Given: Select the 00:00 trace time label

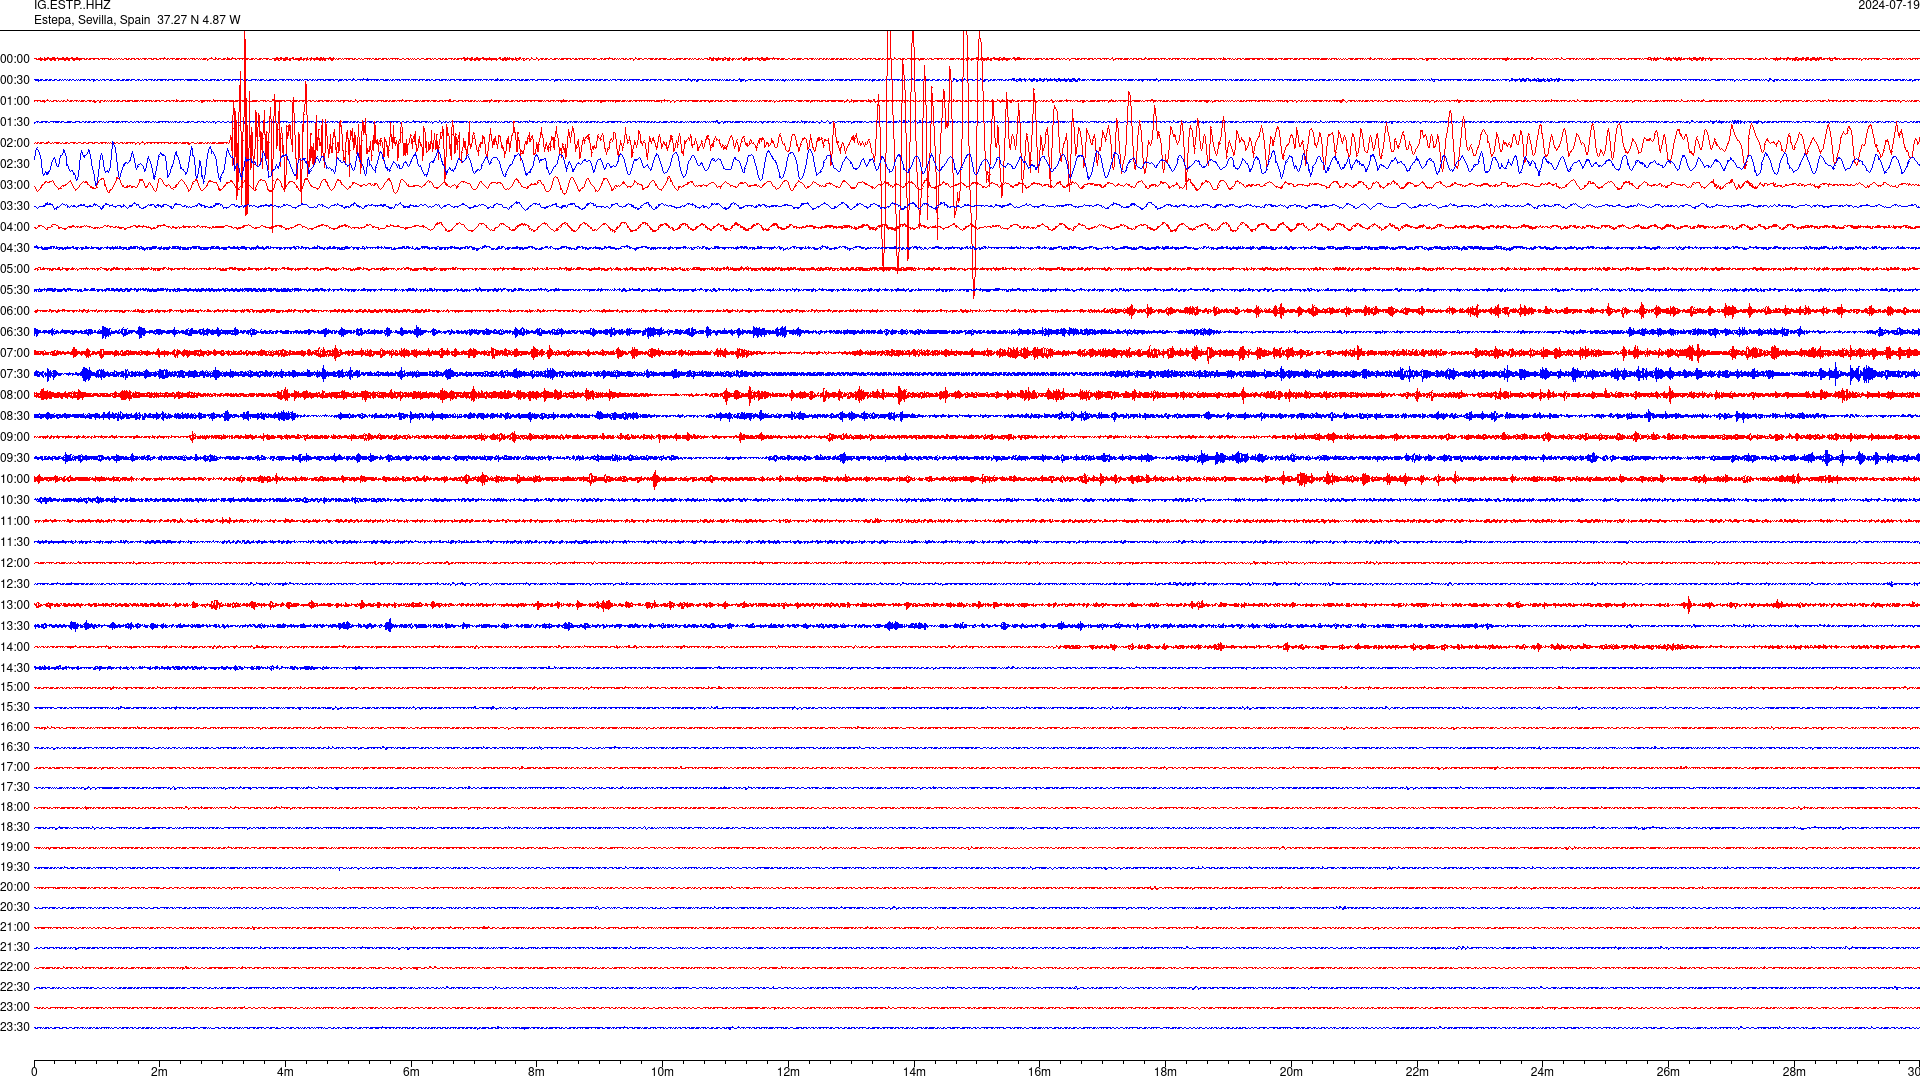Looking at the screenshot, I should tap(15, 59).
